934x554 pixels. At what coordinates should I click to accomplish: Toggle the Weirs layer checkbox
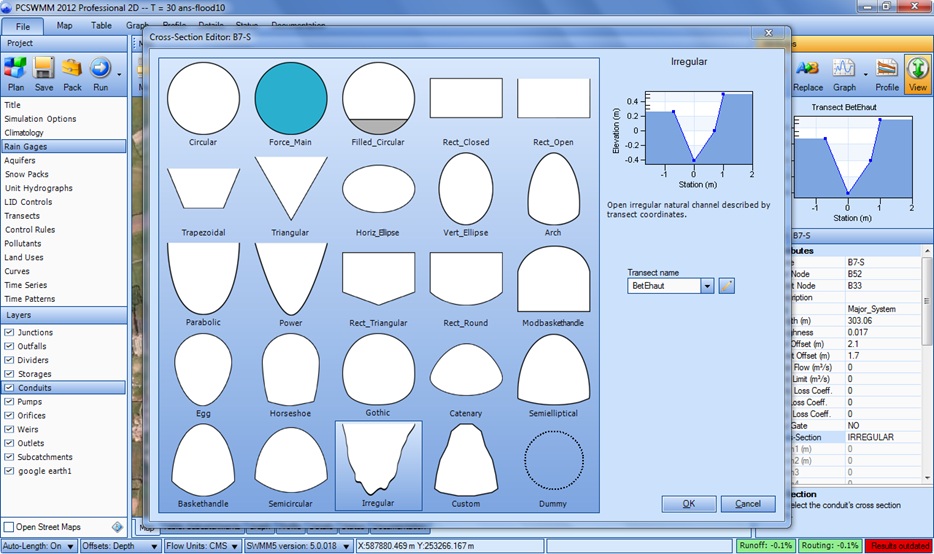(x=9, y=429)
